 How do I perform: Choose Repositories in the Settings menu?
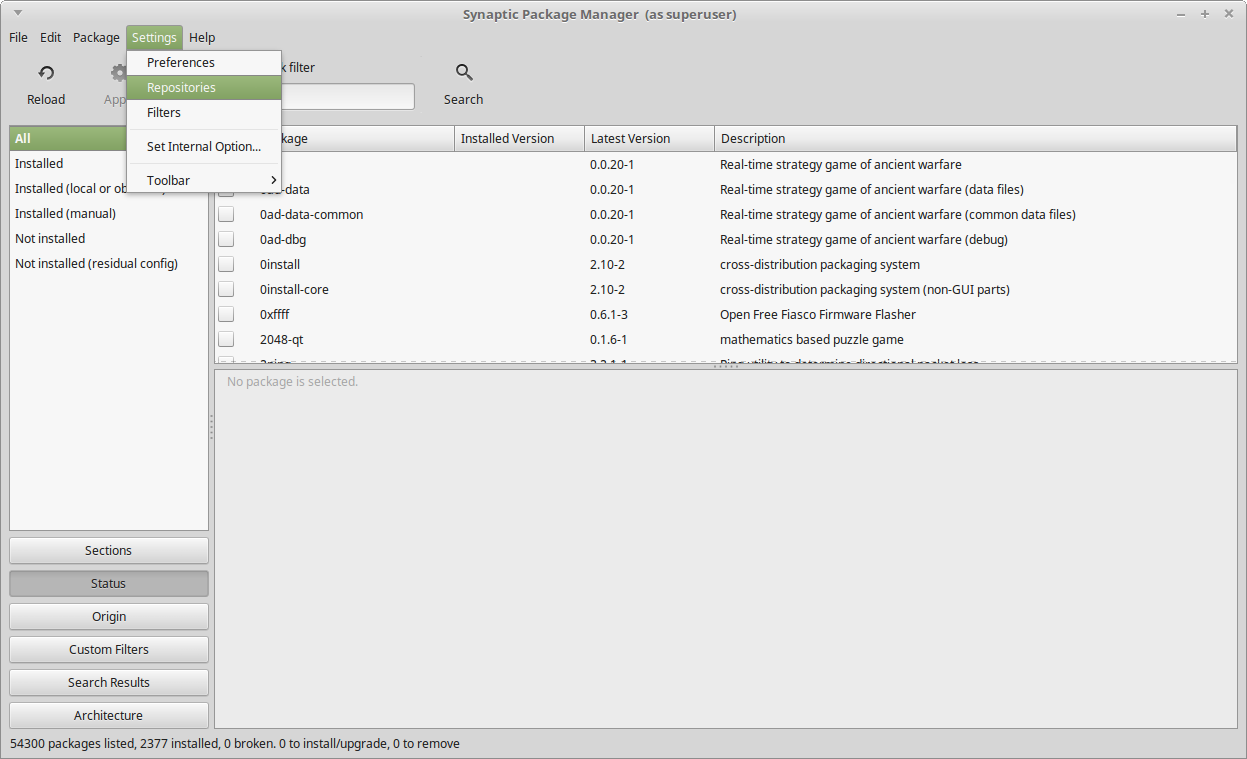pyautogui.click(x=204, y=87)
